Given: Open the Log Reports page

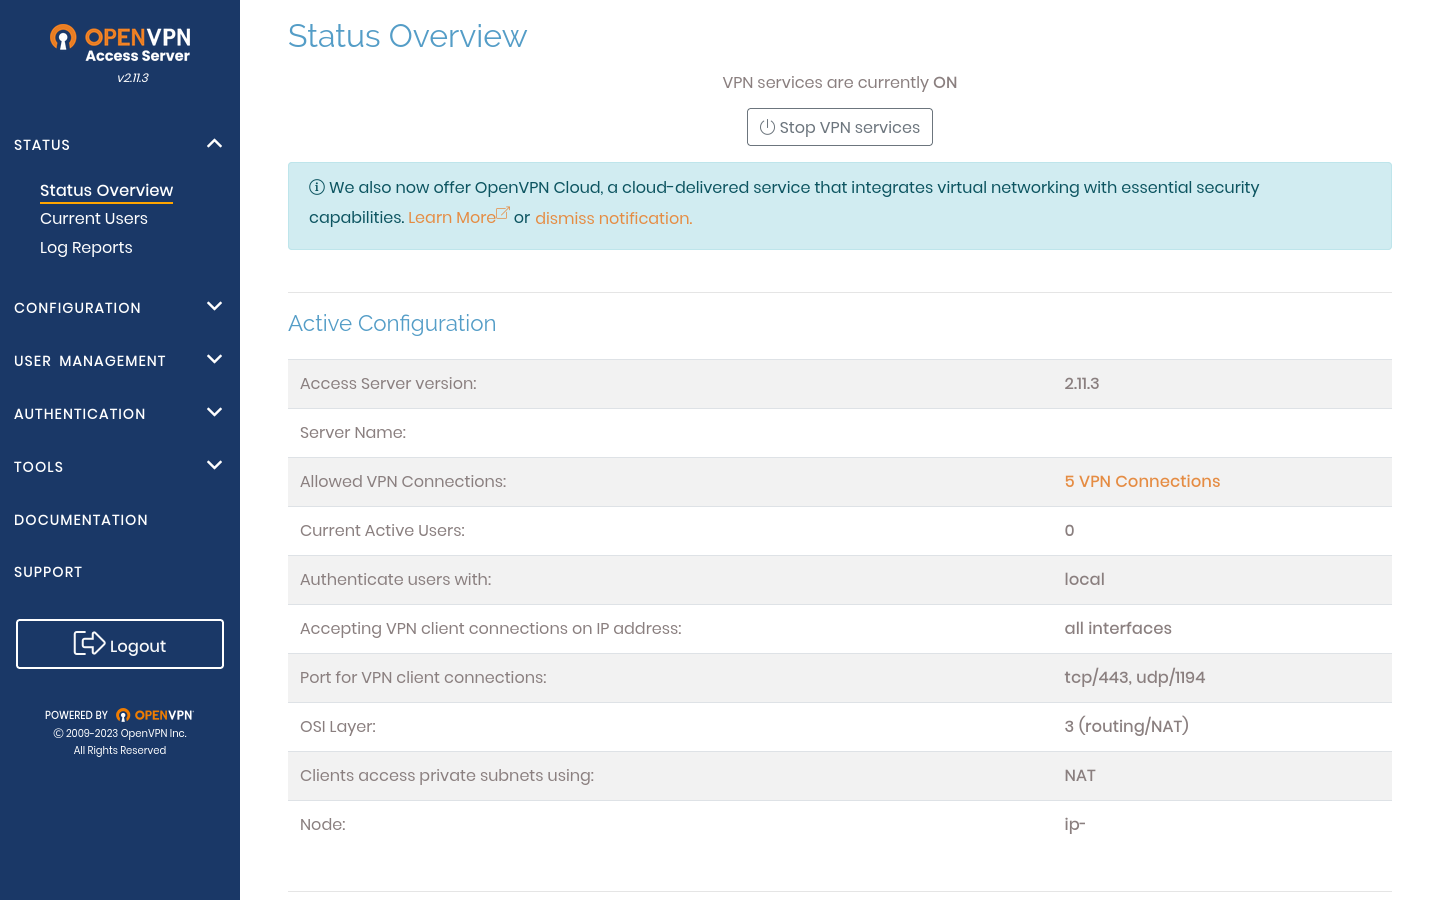Looking at the screenshot, I should coord(86,247).
